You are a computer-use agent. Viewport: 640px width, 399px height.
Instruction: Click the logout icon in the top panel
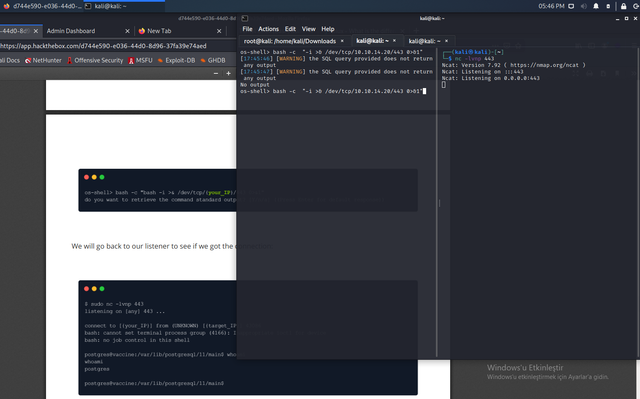(636, 6)
